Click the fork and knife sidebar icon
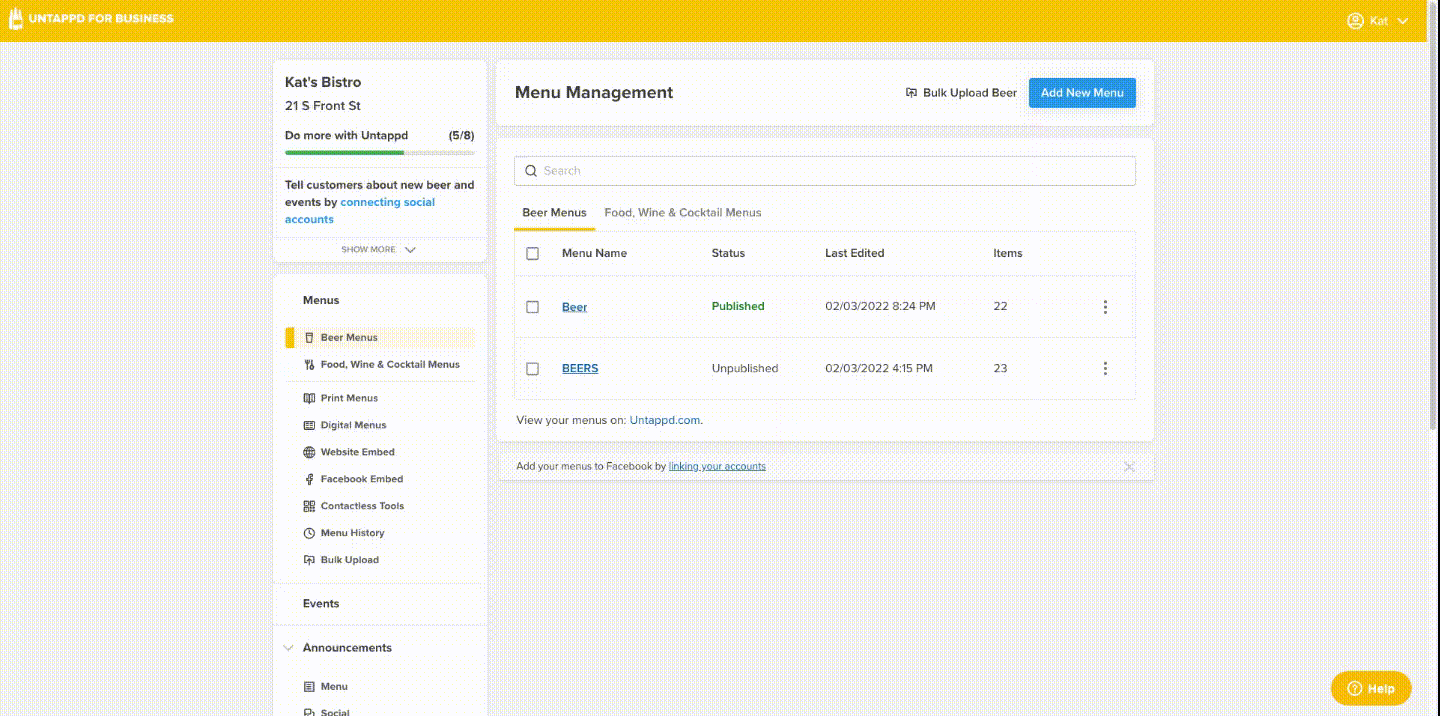Viewport: 1440px width, 716px height. pos(310,365)
